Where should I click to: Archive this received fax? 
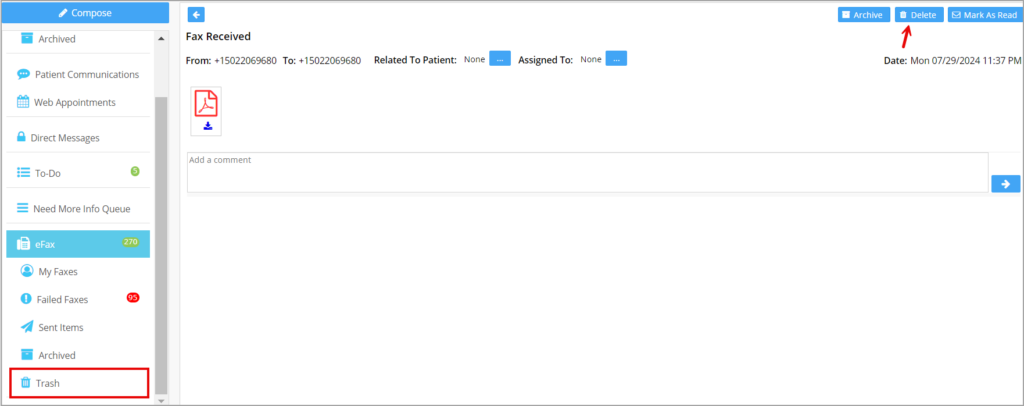pos(864,15)
